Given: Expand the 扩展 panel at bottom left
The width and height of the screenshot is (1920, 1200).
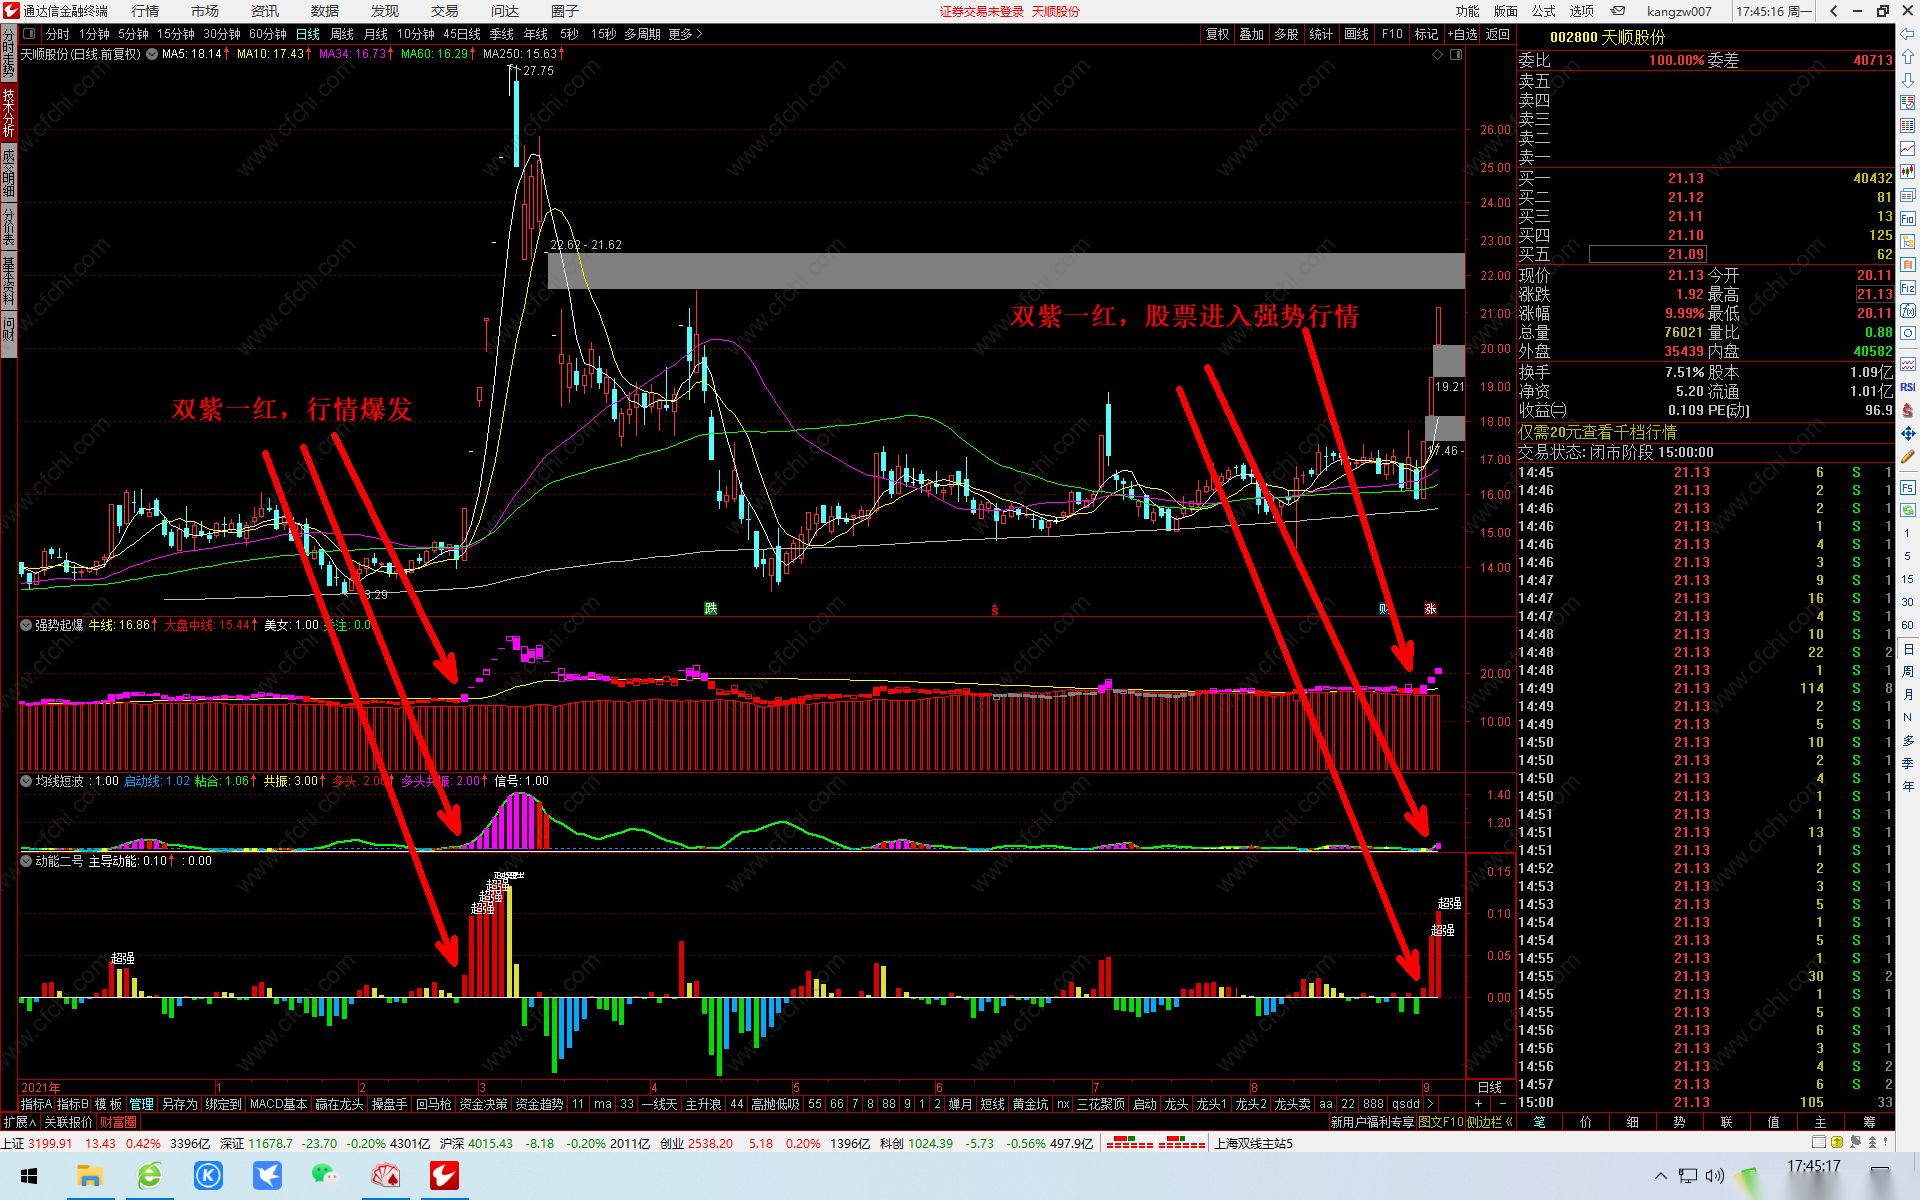Looking at the screenshot, I should [20, 1122].
